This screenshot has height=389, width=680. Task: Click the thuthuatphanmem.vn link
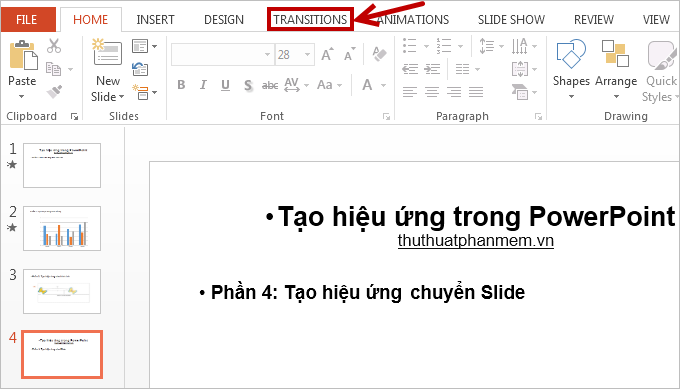coord(476,241)
